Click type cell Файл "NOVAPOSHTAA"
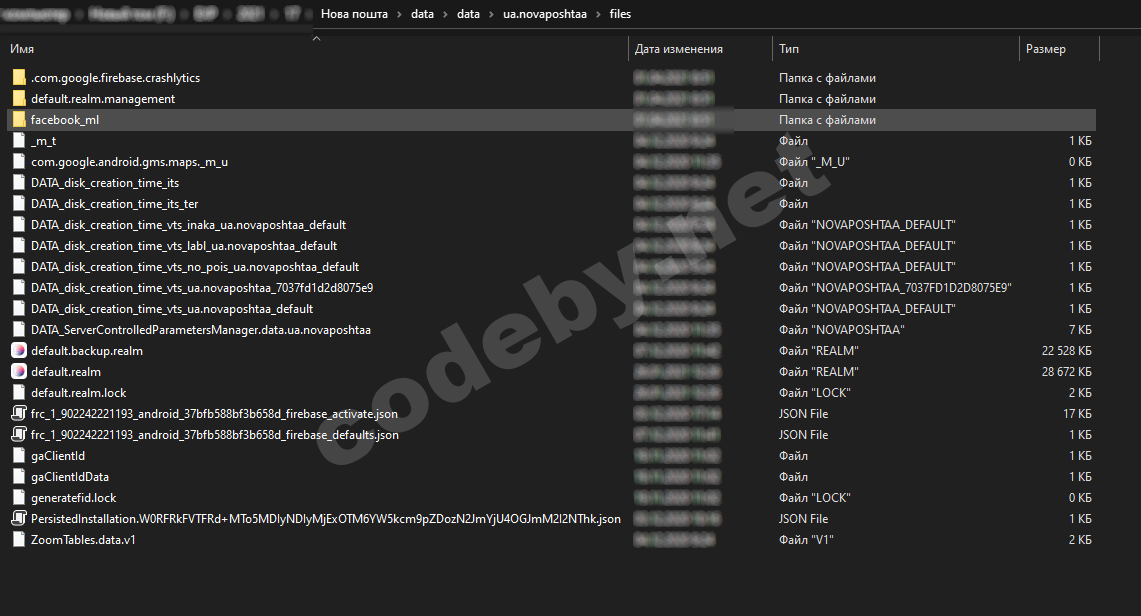1141x616 pixels. 841,330
